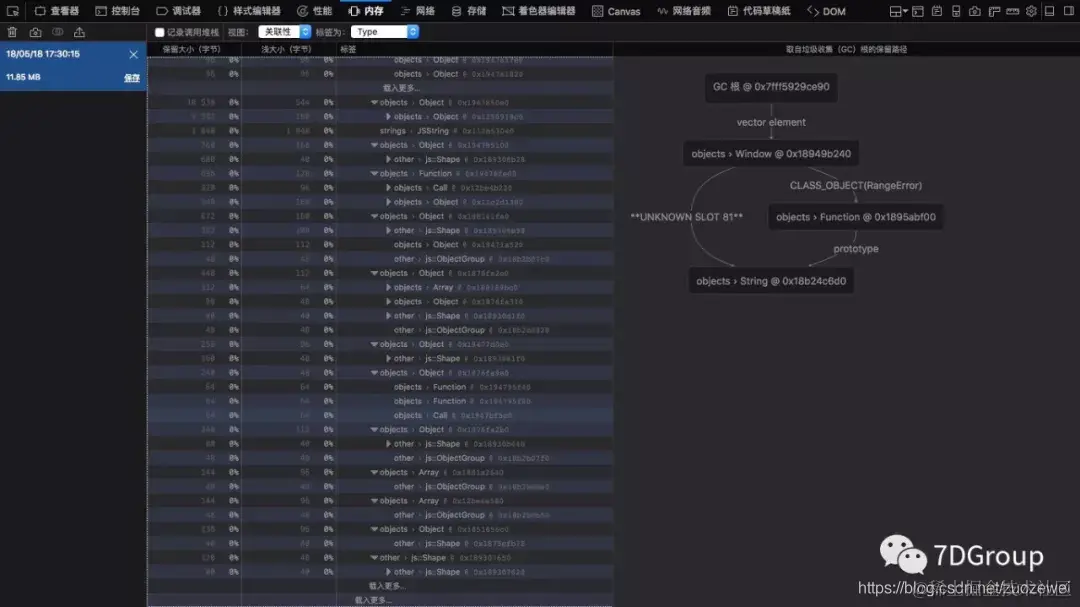The width and height of the screenshot is (1080, 607).
Task: Expand the objects › Call row arrow
Action: pyautogui.click(x=388, y=188)
